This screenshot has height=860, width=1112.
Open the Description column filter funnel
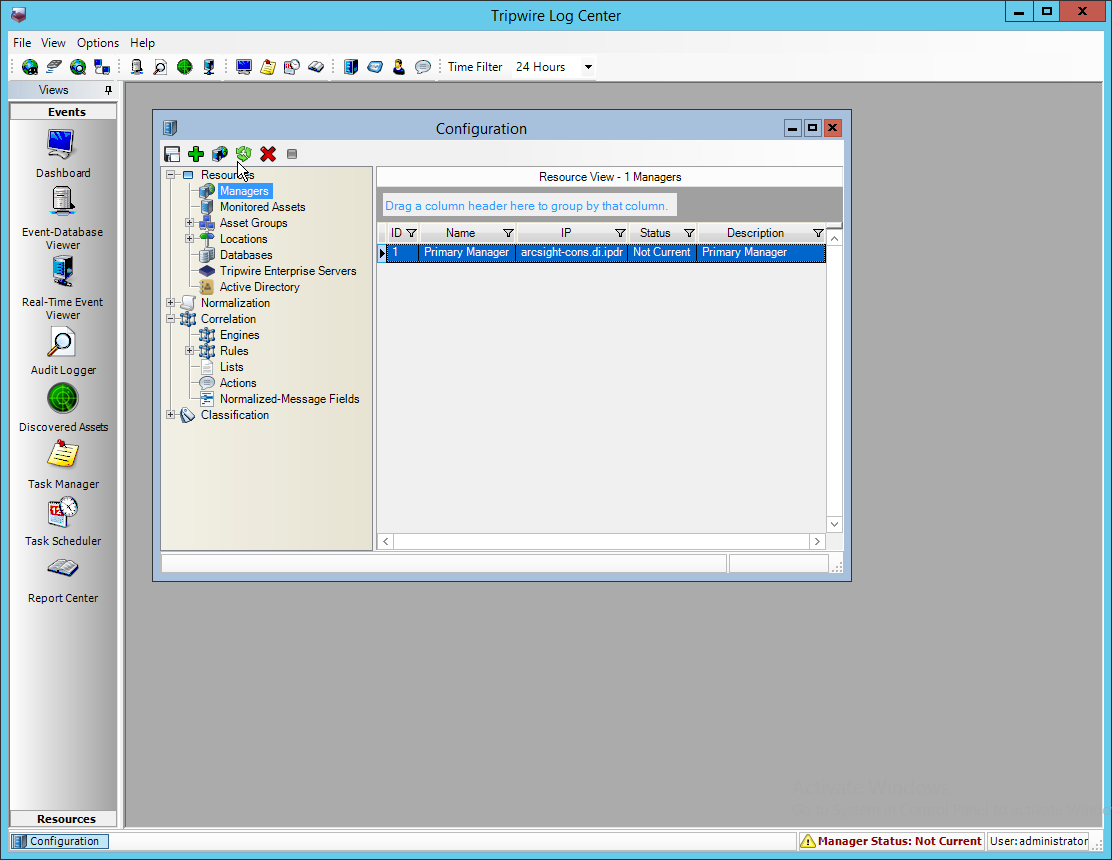click(818, 233)
